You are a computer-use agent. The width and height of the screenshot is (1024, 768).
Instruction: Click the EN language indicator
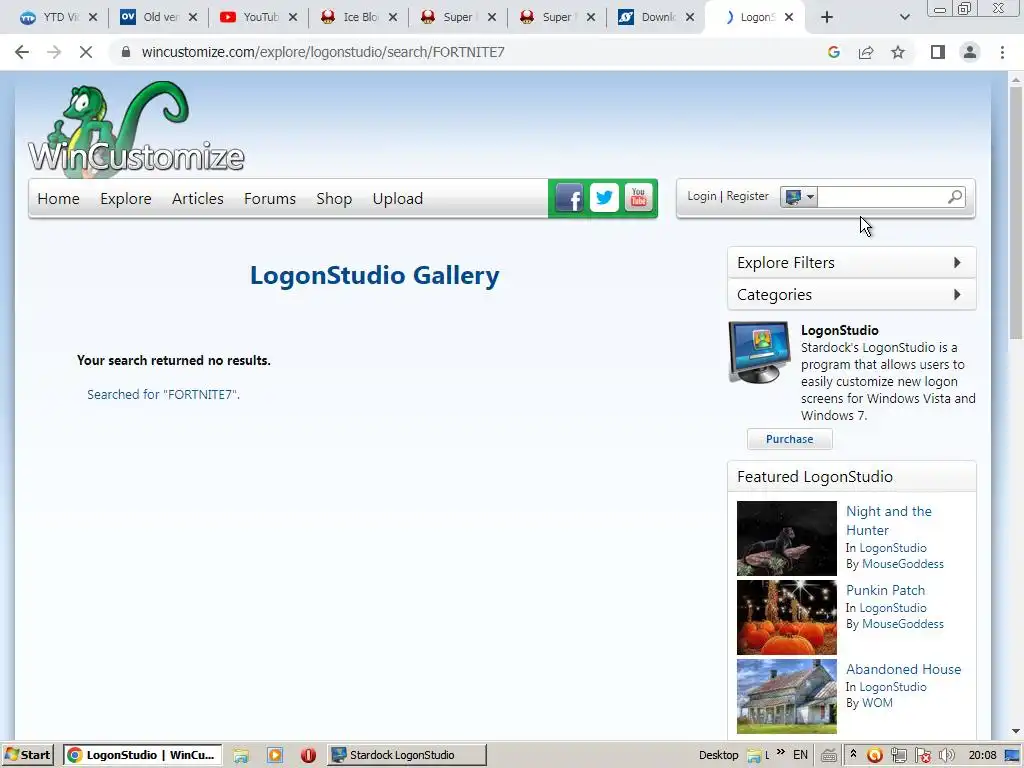800,755
